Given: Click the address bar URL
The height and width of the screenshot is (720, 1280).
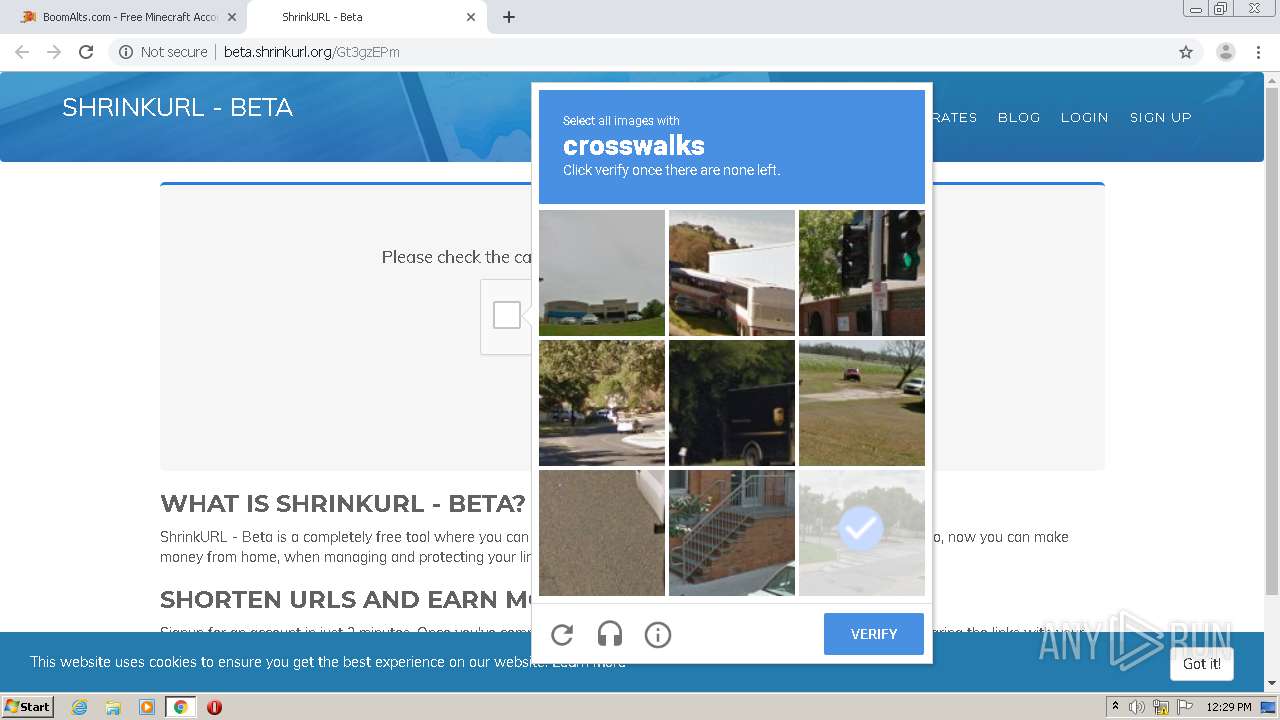Looking at the screenshot, I should click(x=312, y=52).
